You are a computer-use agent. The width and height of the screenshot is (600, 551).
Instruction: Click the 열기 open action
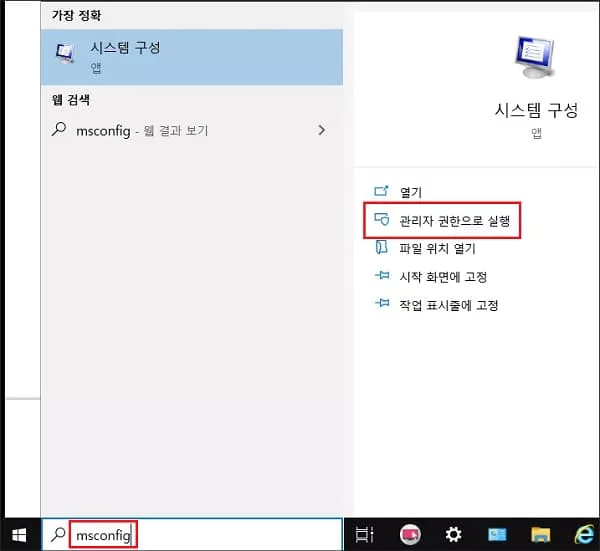411,192
